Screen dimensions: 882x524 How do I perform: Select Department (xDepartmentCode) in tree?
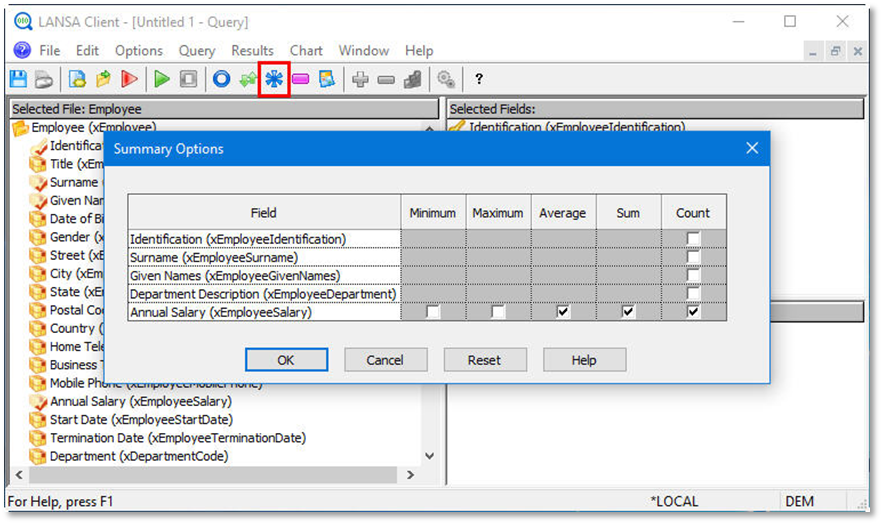coord(139,457)
